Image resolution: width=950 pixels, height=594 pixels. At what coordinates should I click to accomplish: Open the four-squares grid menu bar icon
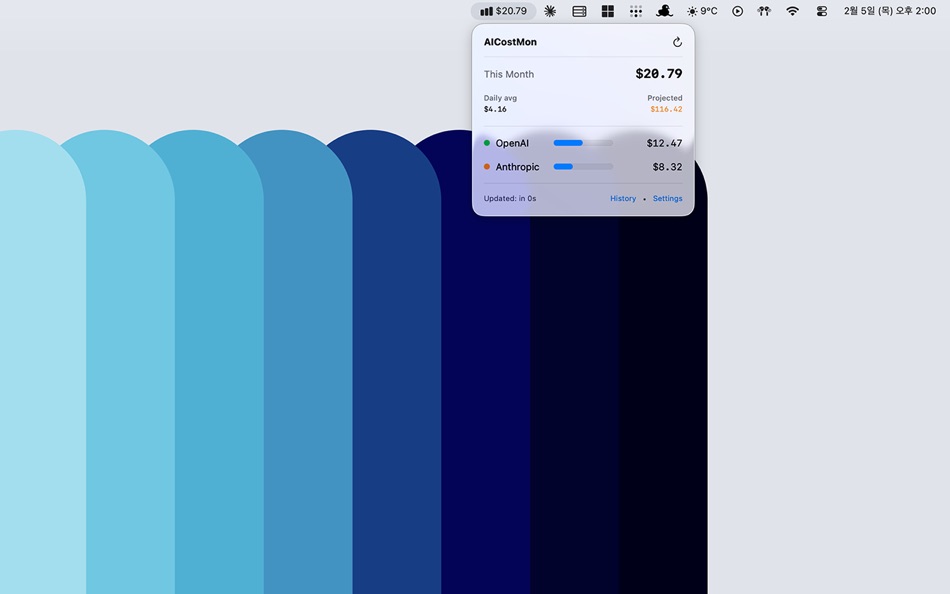click(608, 11)
